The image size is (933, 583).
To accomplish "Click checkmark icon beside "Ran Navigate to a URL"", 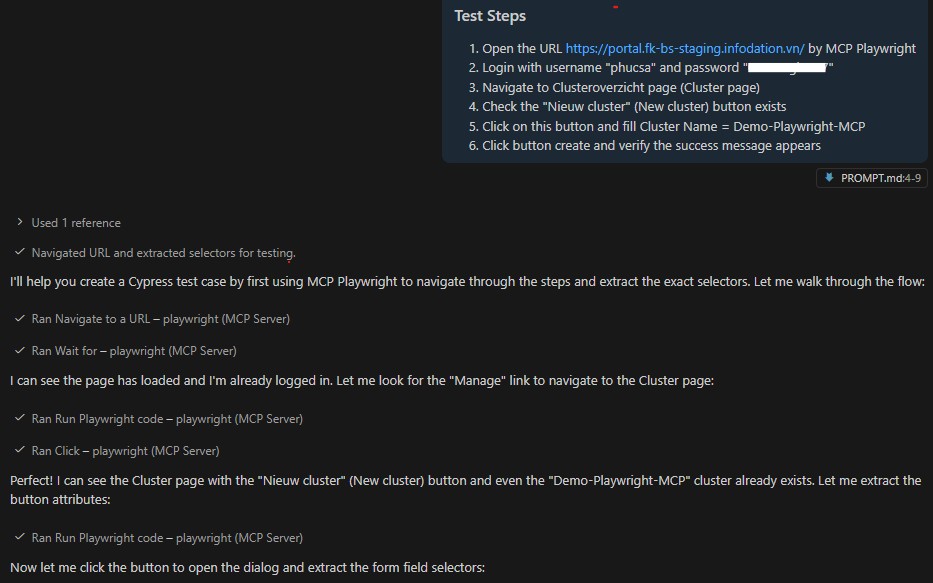I will pyautogui.click(x=20, y=318).
